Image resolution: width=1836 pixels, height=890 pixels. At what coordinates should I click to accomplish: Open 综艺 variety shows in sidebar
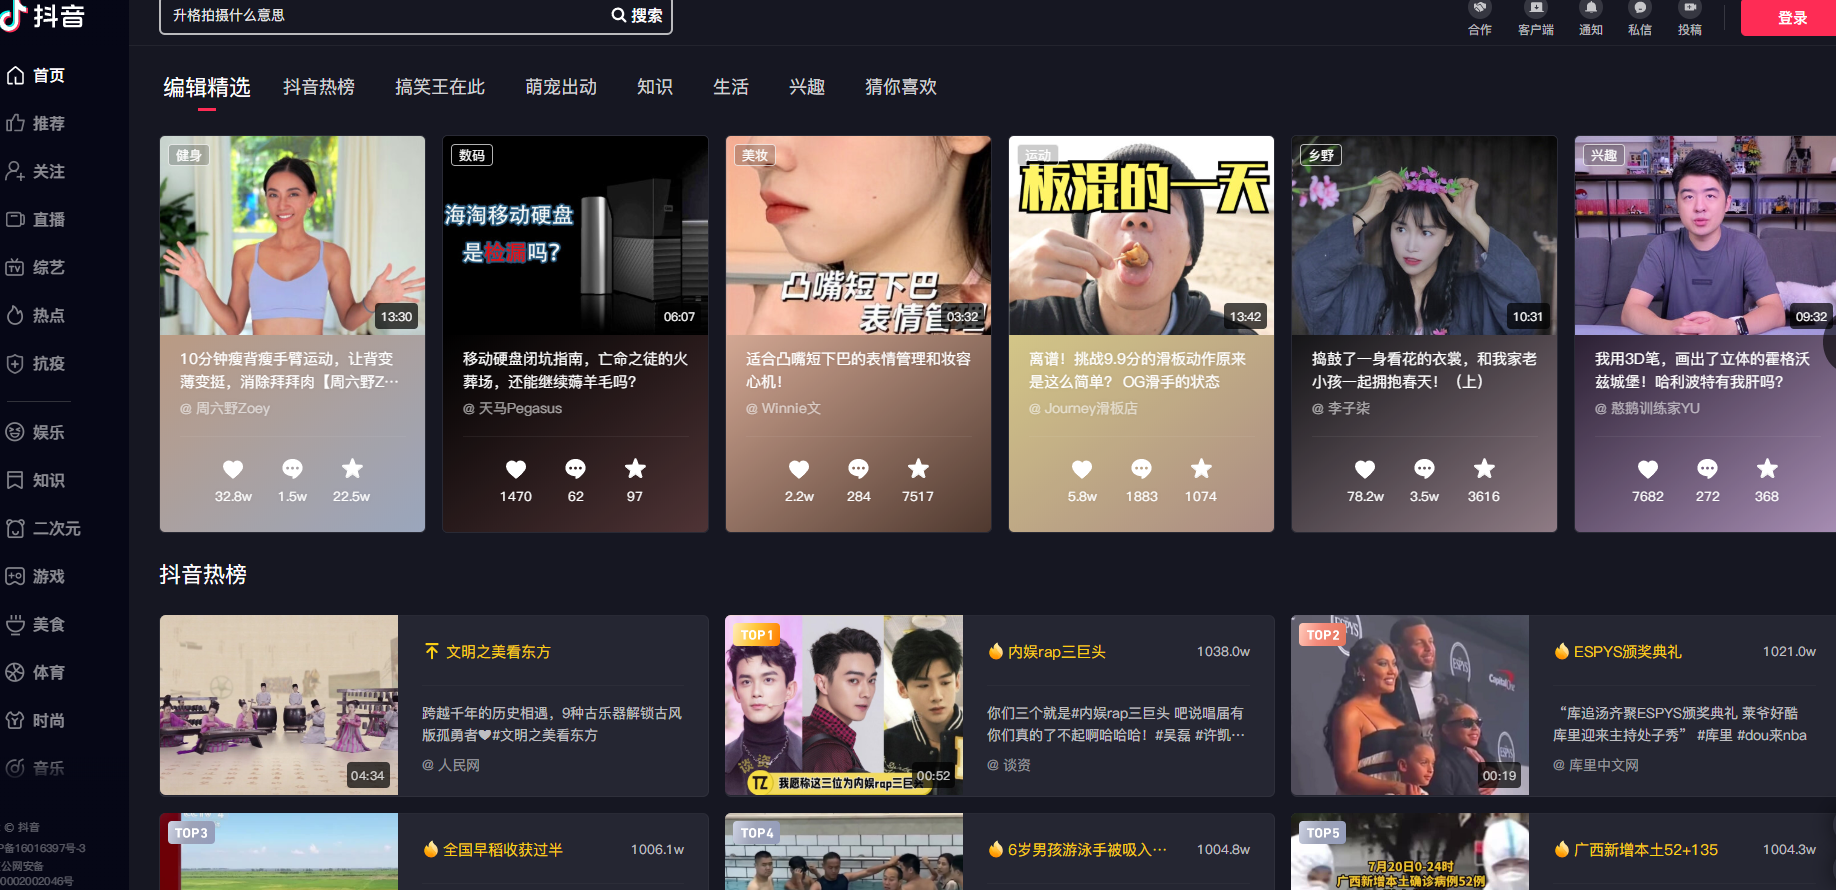click(36, 268)
